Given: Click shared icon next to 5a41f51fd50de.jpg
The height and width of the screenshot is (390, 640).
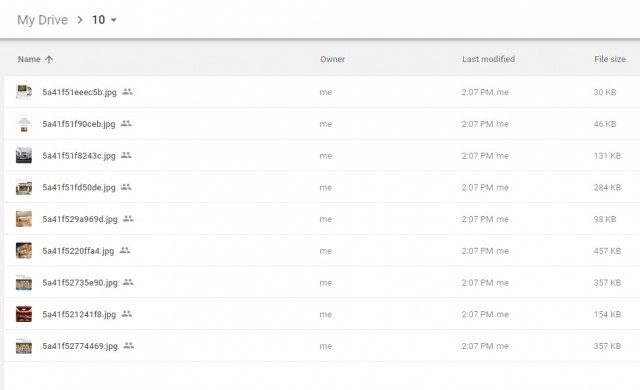Looking at the screenshot, I should click(x=126, y=187).
